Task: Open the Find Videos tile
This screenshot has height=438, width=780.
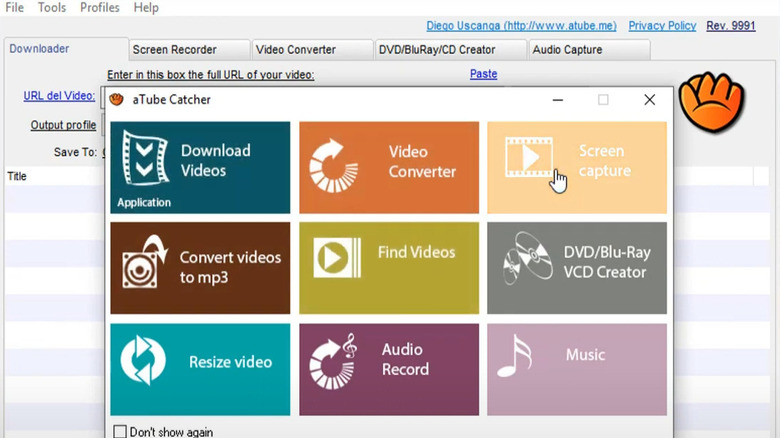Action: tap(388, 268)
